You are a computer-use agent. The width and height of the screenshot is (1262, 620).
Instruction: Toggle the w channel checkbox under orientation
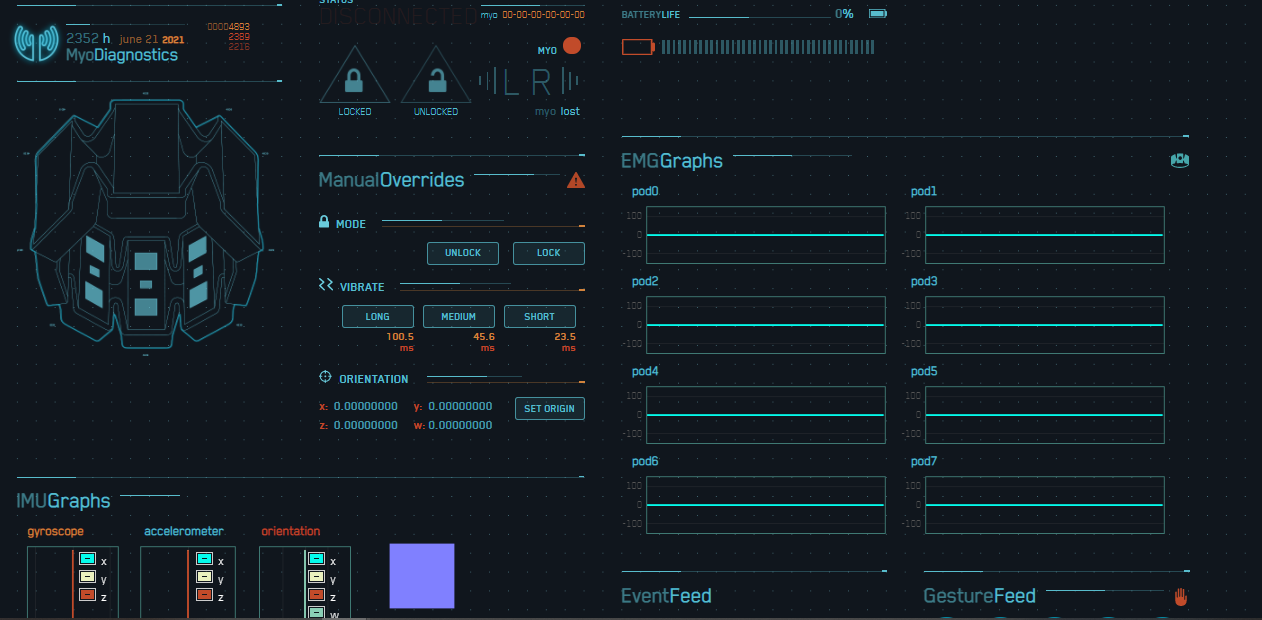coord(317,612)
